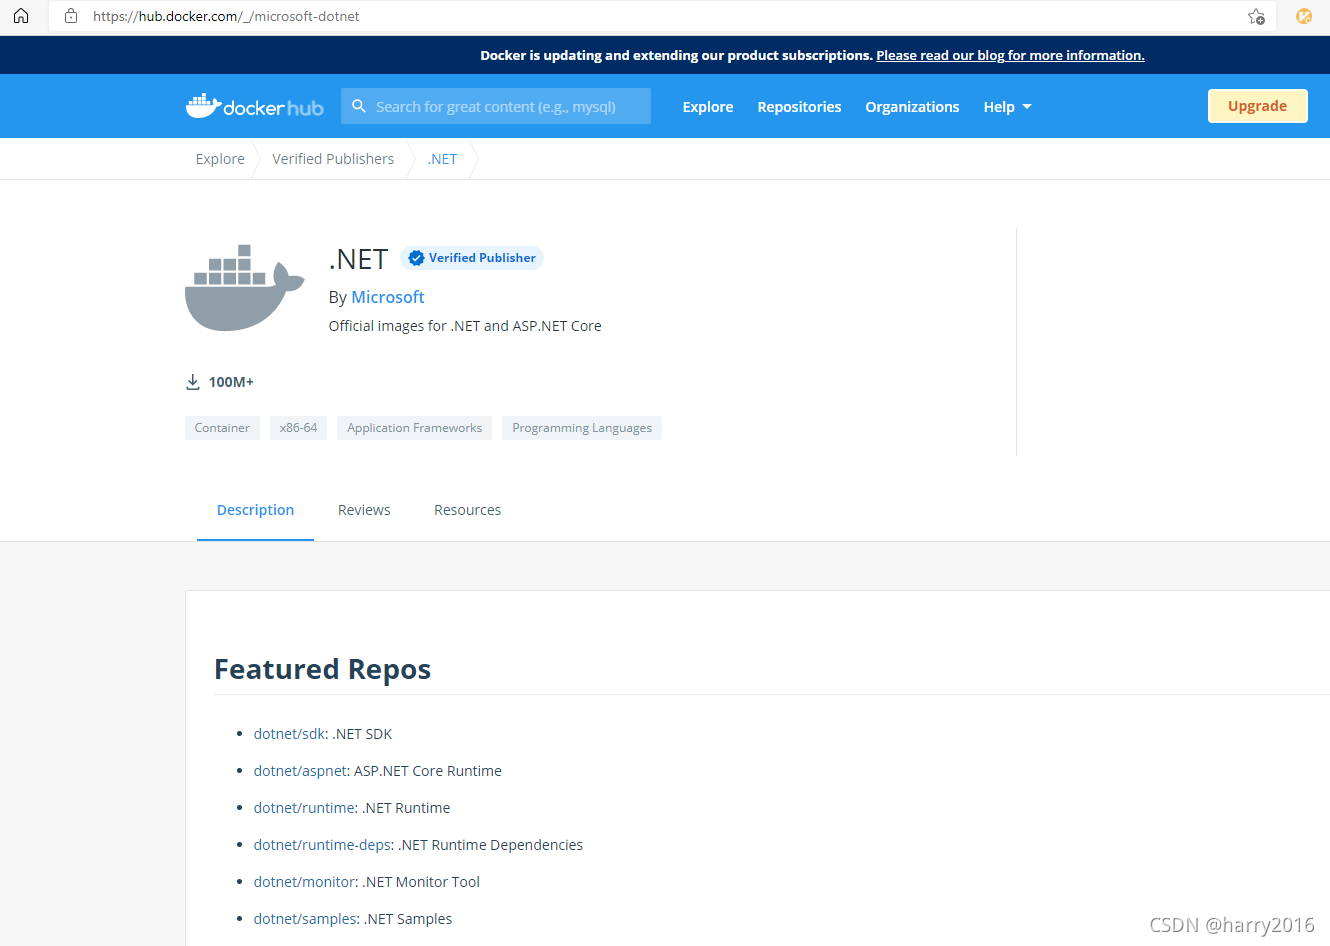Image resolution: width=1330 pixels, height=946 pixels.
Task: Open the Docker Hub logo homepage
Action: (x=254, y=106)
